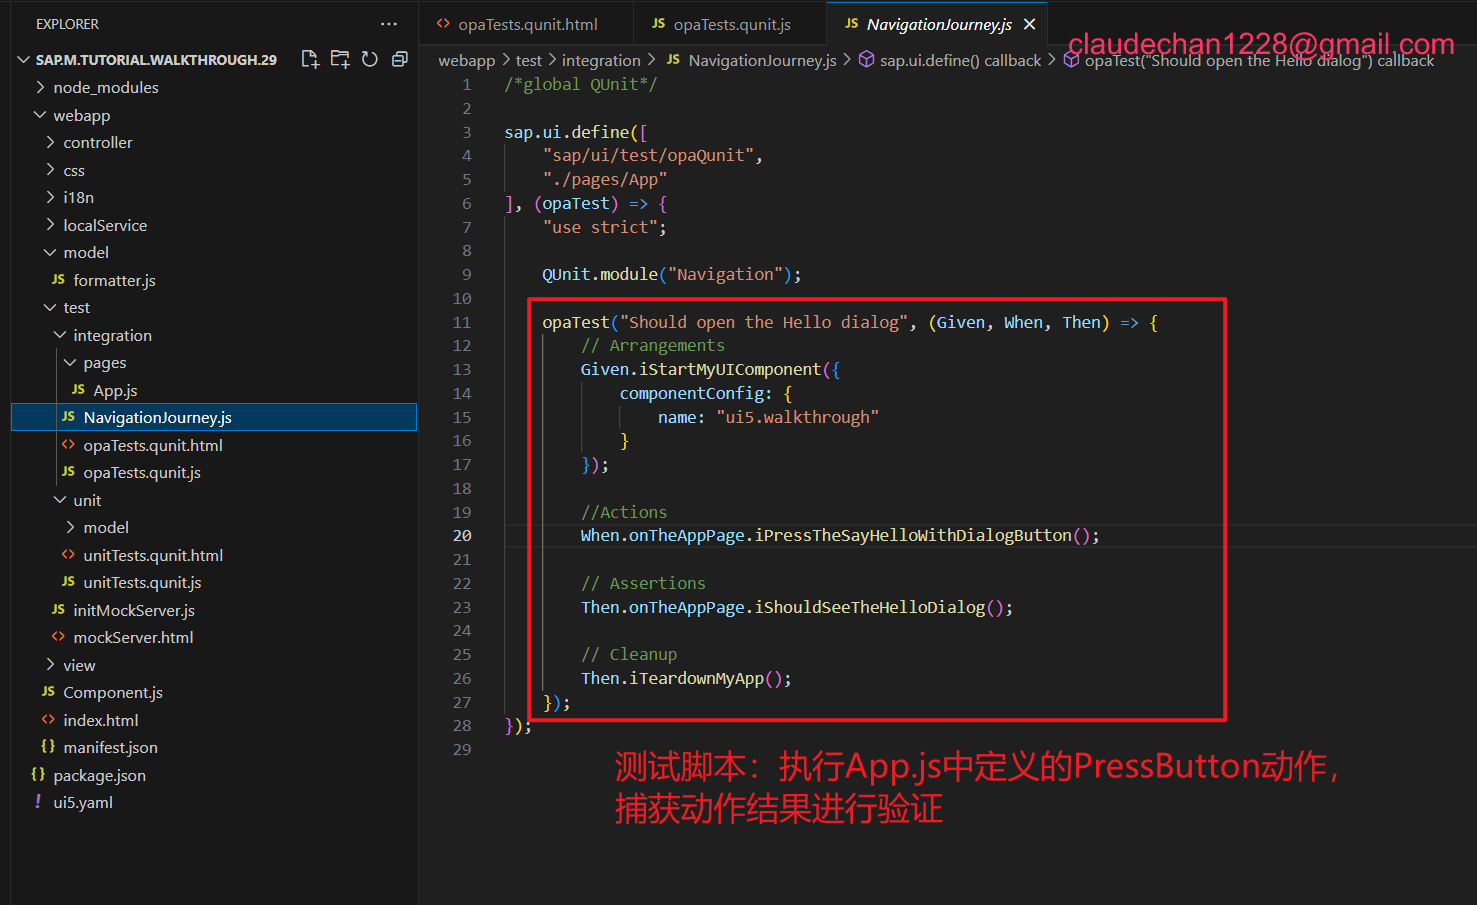Open App.js file in pages folder
This screenshot has width=1477, height=905.
[x=115, y=390]
